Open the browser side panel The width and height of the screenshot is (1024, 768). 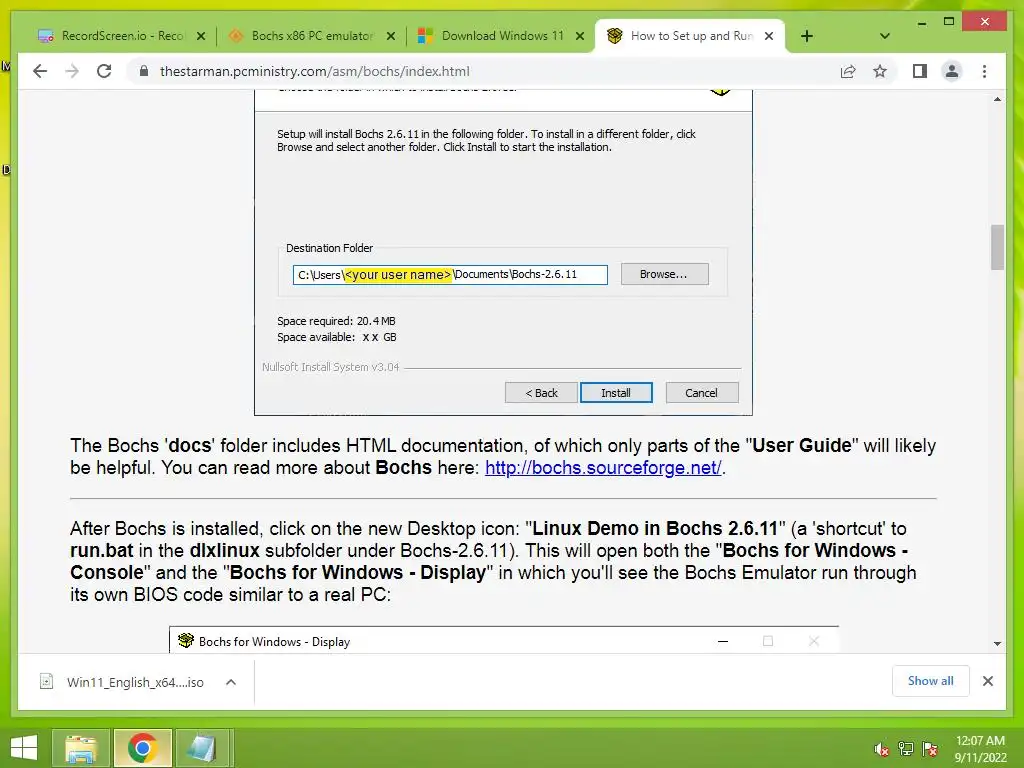(920, 71)
